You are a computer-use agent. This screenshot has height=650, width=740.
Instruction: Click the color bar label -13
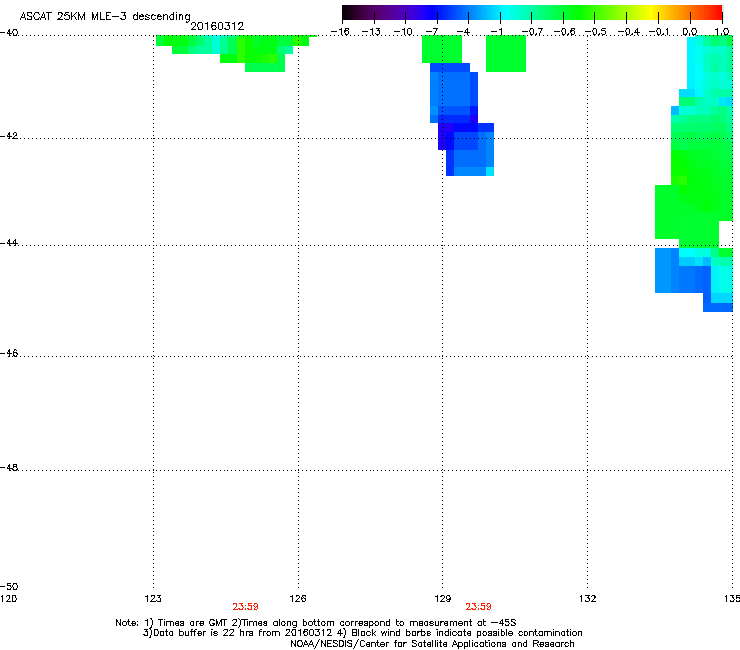tap(371, 32)
